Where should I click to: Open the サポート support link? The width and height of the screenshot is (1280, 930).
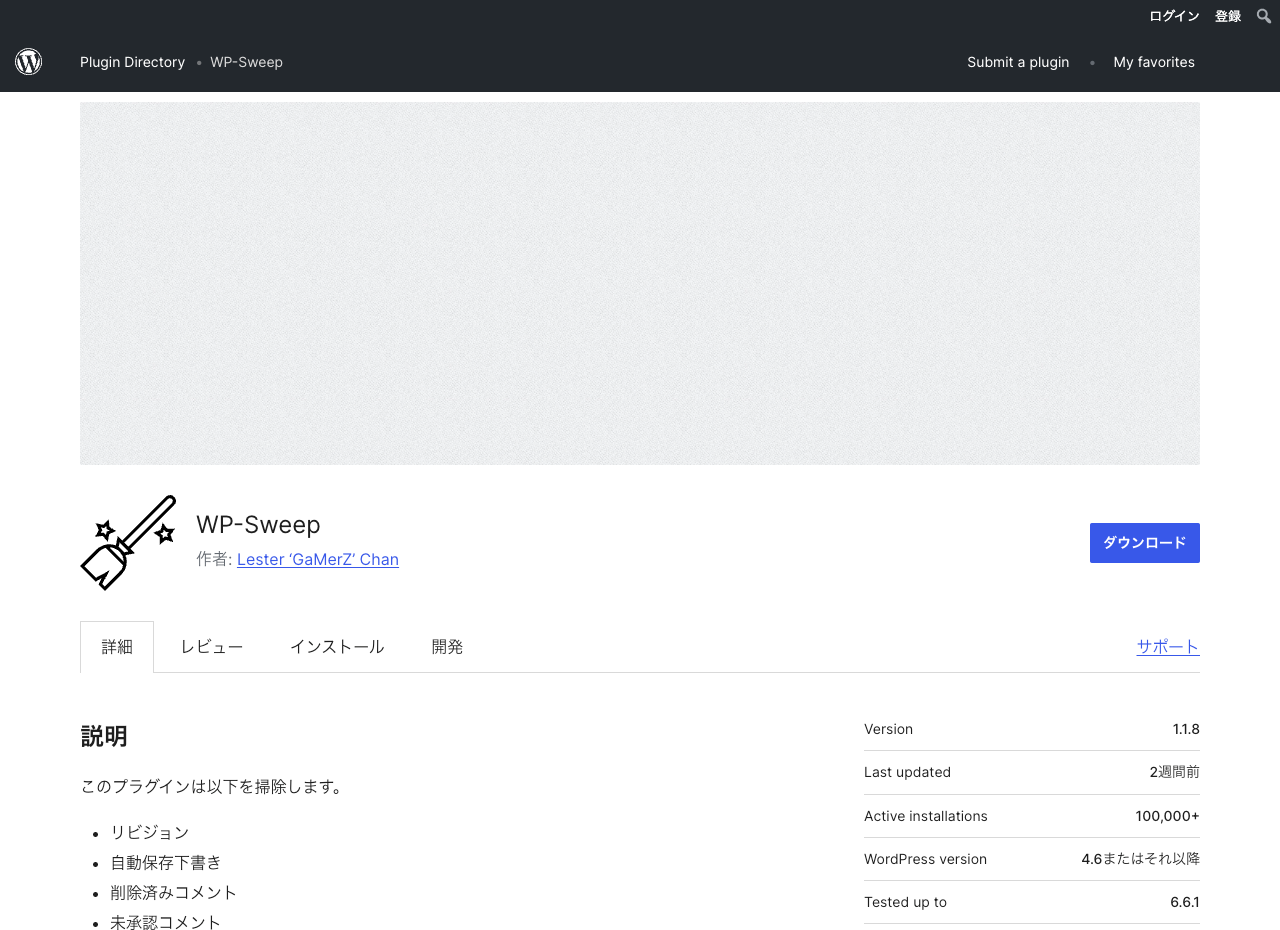tap(1168, 646)
